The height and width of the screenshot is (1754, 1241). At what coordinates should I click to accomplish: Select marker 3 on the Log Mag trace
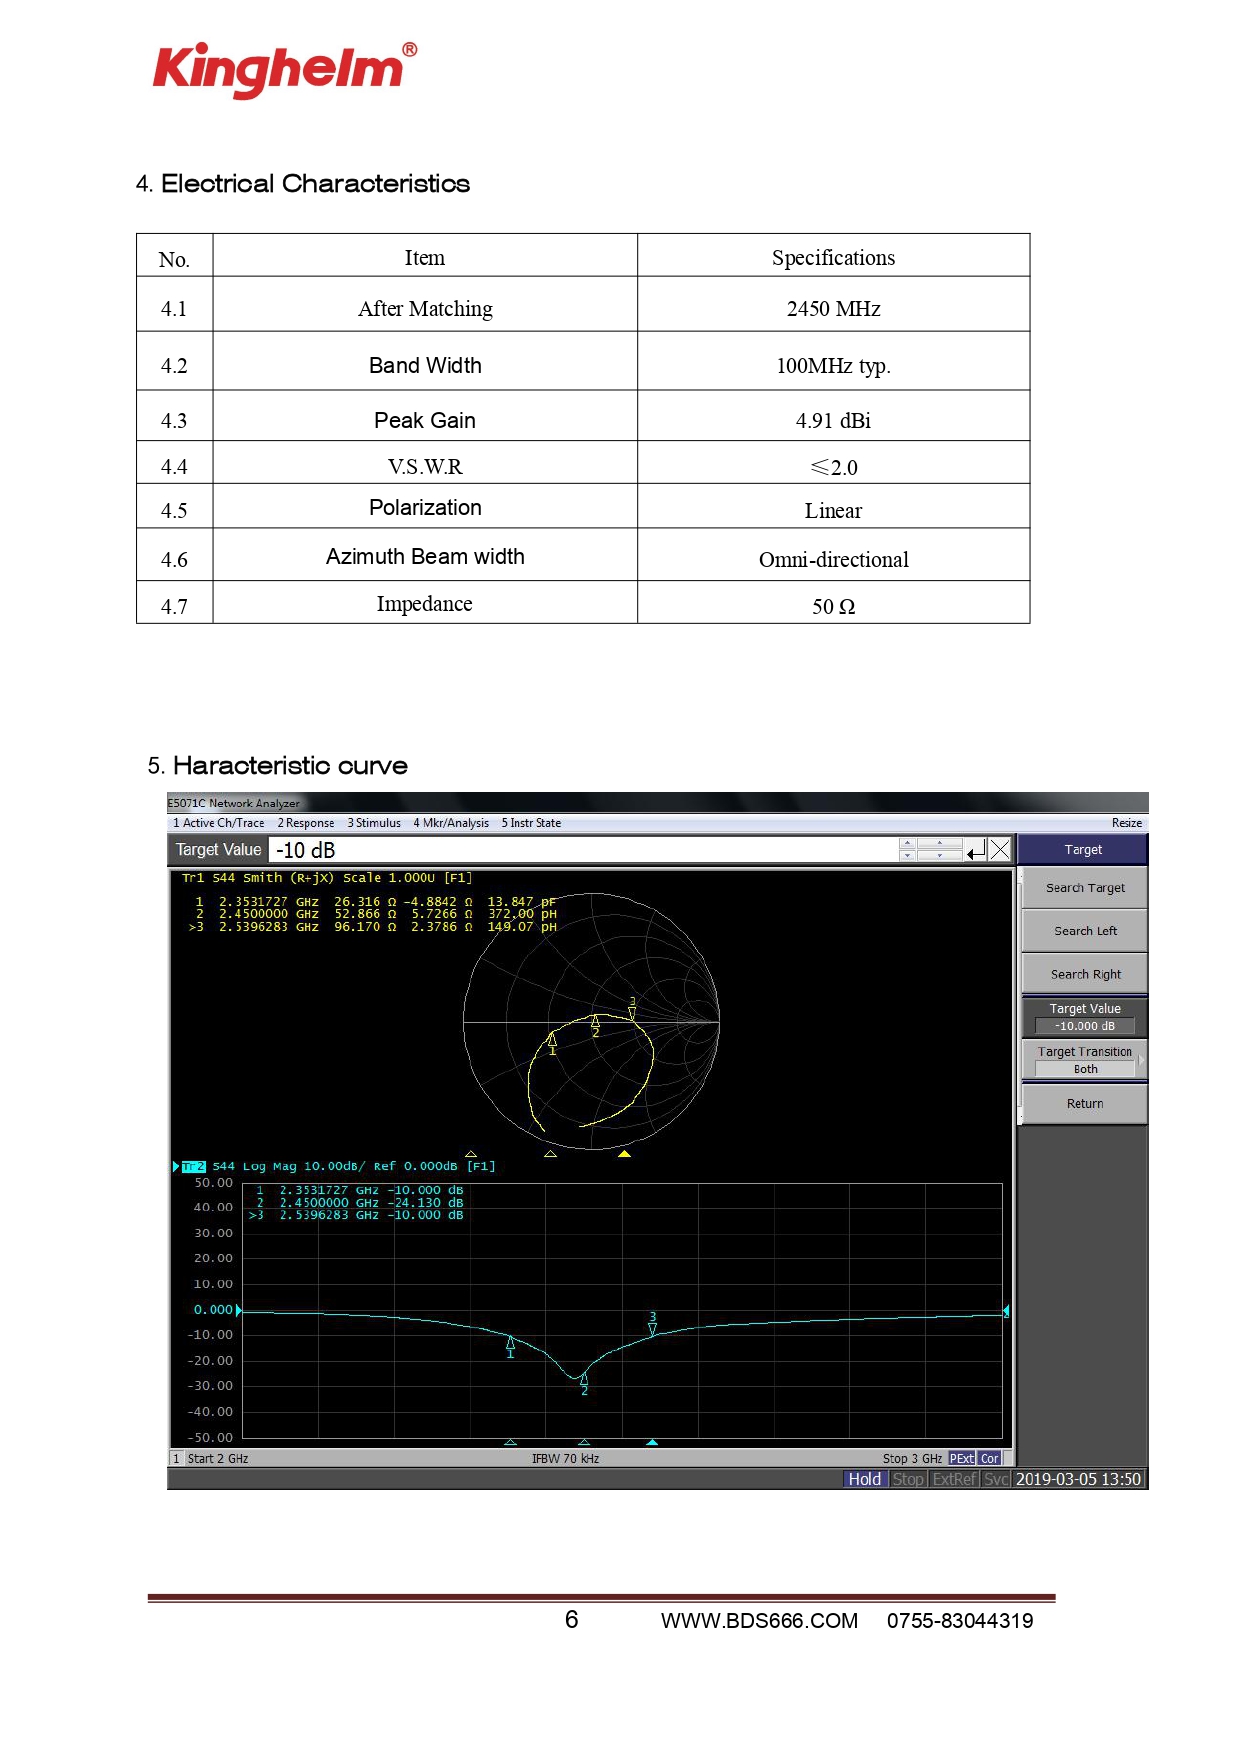pos(653,1324)
